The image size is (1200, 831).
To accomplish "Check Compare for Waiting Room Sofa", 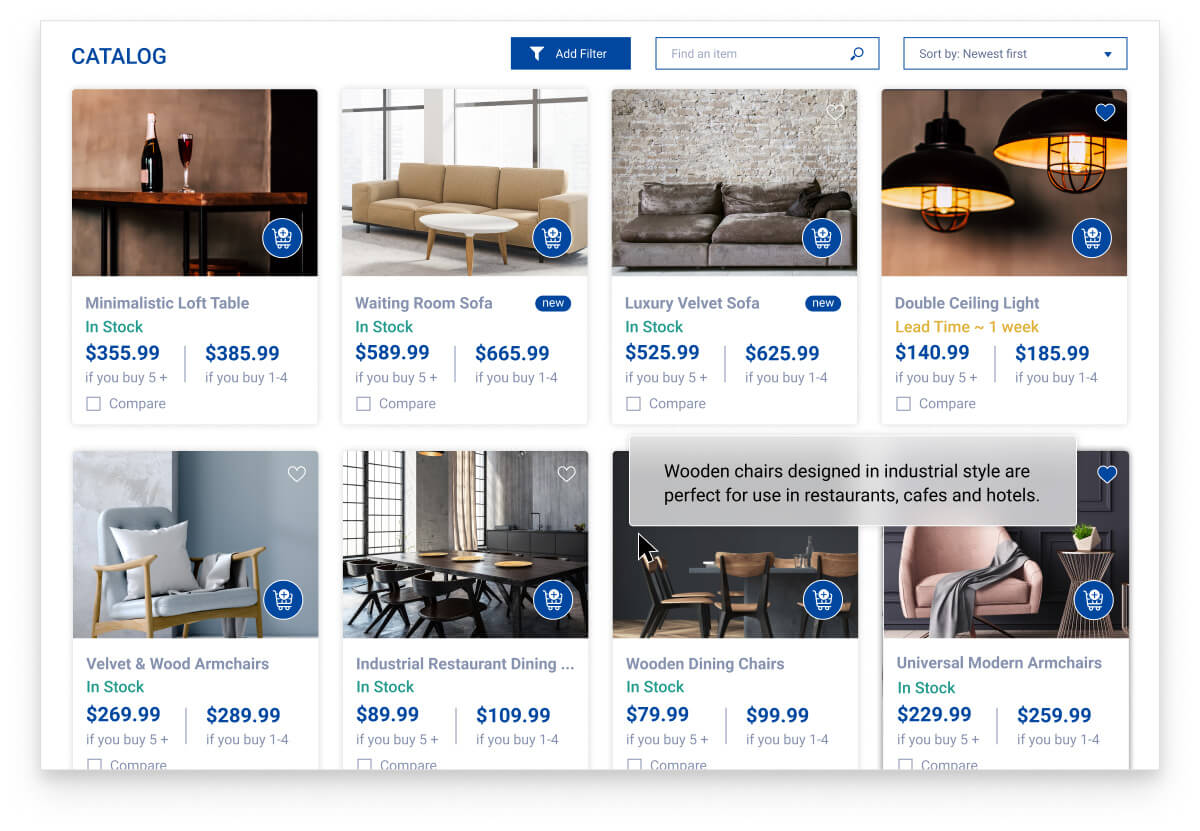I will point(363,404).
